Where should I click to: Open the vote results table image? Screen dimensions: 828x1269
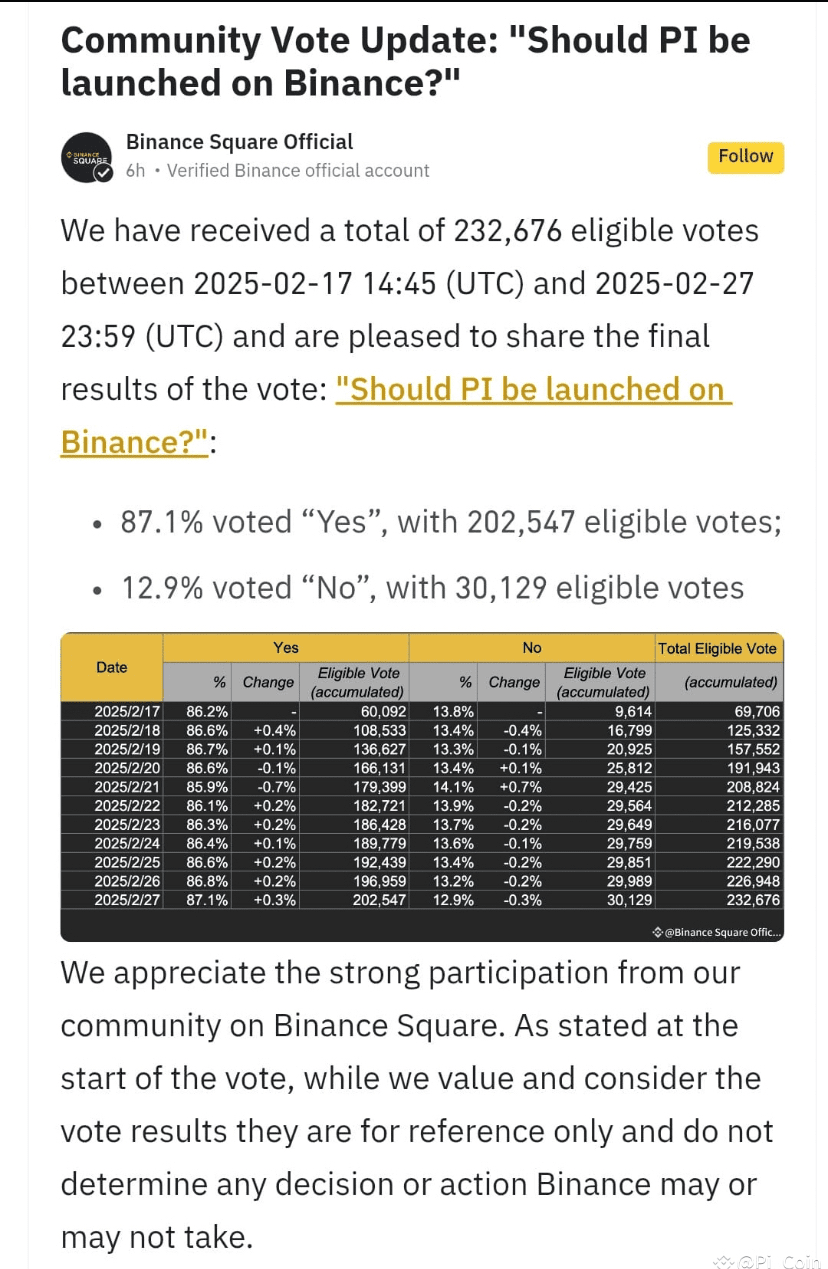[x=421, y=786]
